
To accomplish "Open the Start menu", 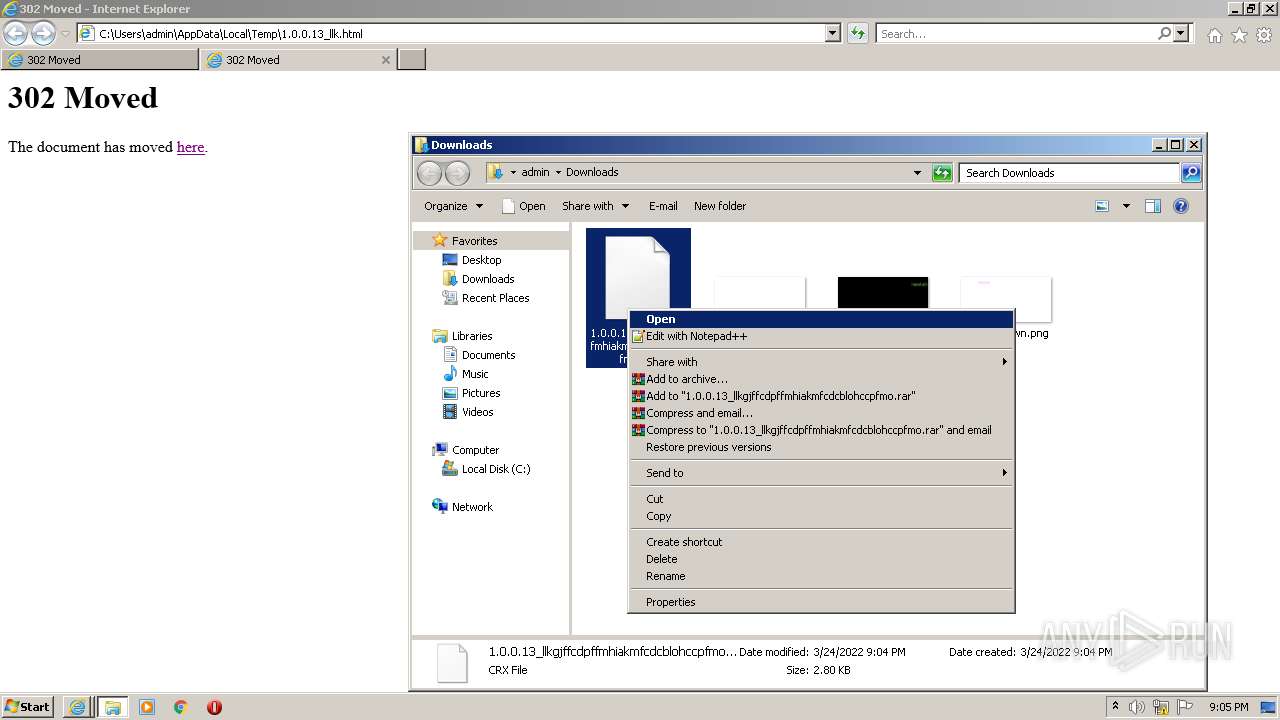I will [28, 707].
